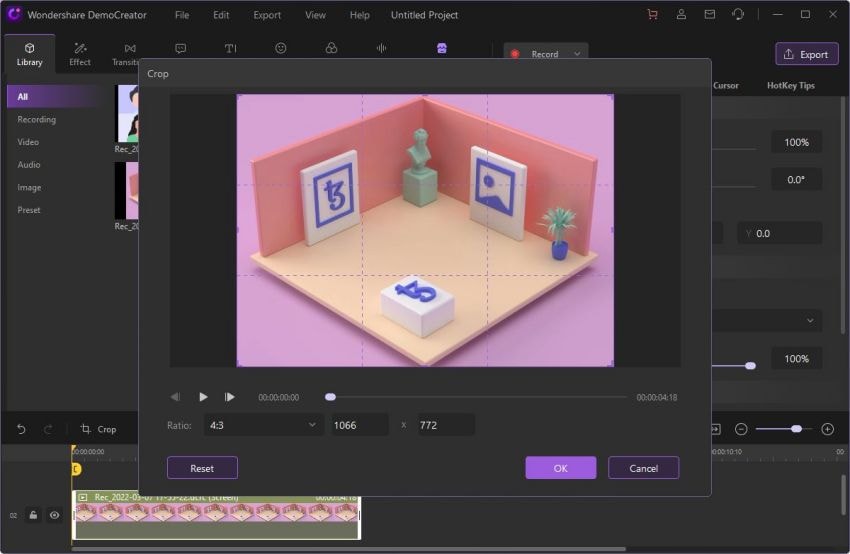Click the yellow timeline playhead marker
The image size is (850, 554).
(x=76, y=469)
